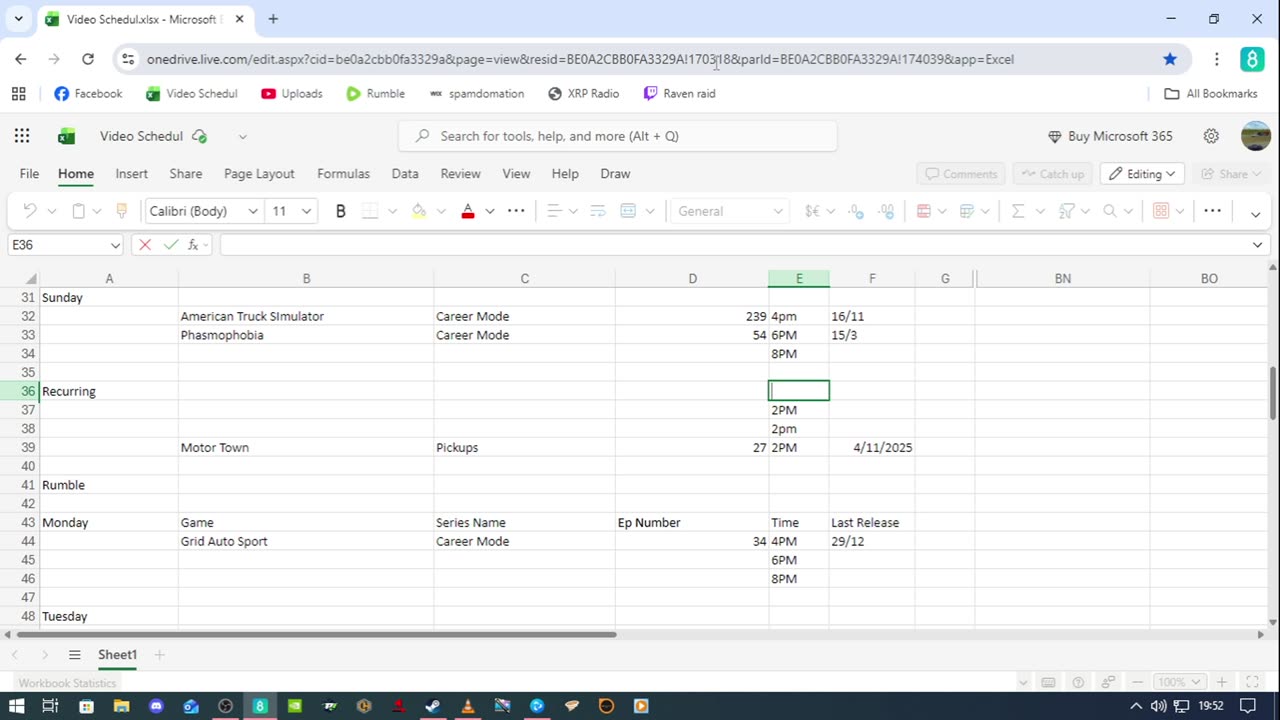The image size is (1280, 720).
Task: Click the Decrease Decimal icon
Action: (x=856, y=211)
